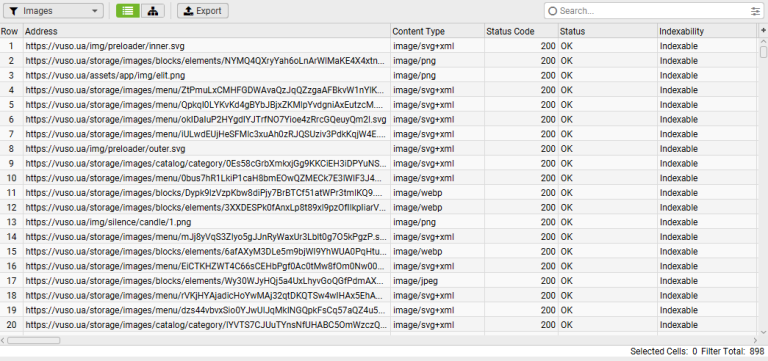The height and width of the screenshot is (361, 768).
Task: Sort by Address column header
Action: (207, 31)
